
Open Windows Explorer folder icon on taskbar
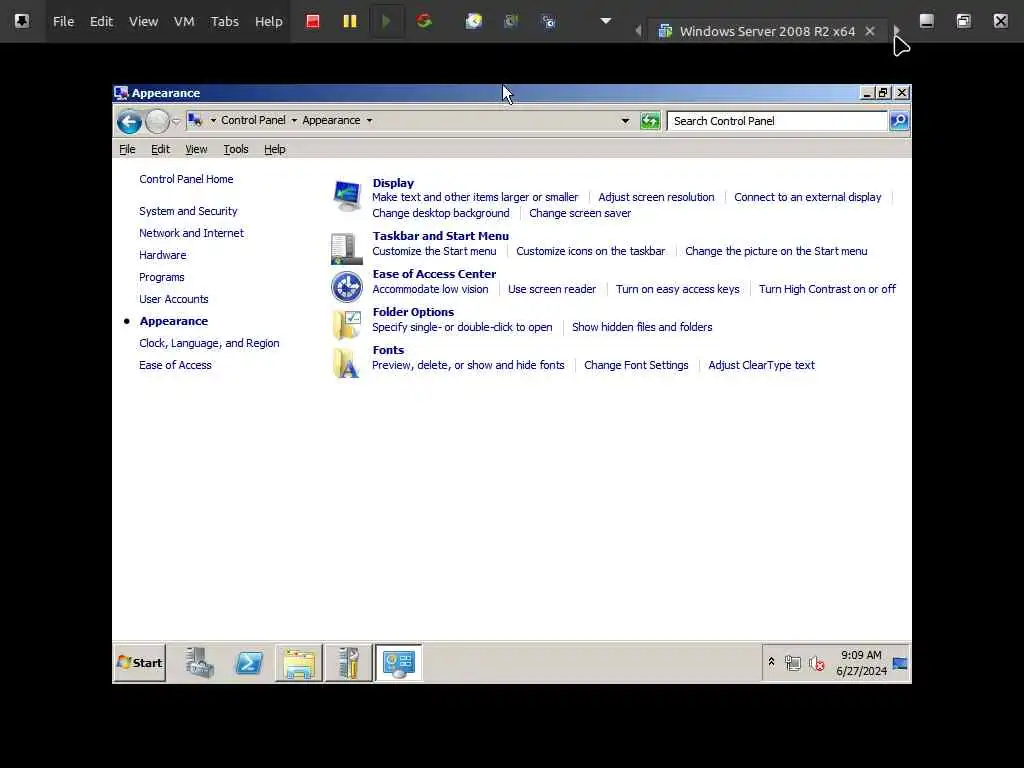299,663
